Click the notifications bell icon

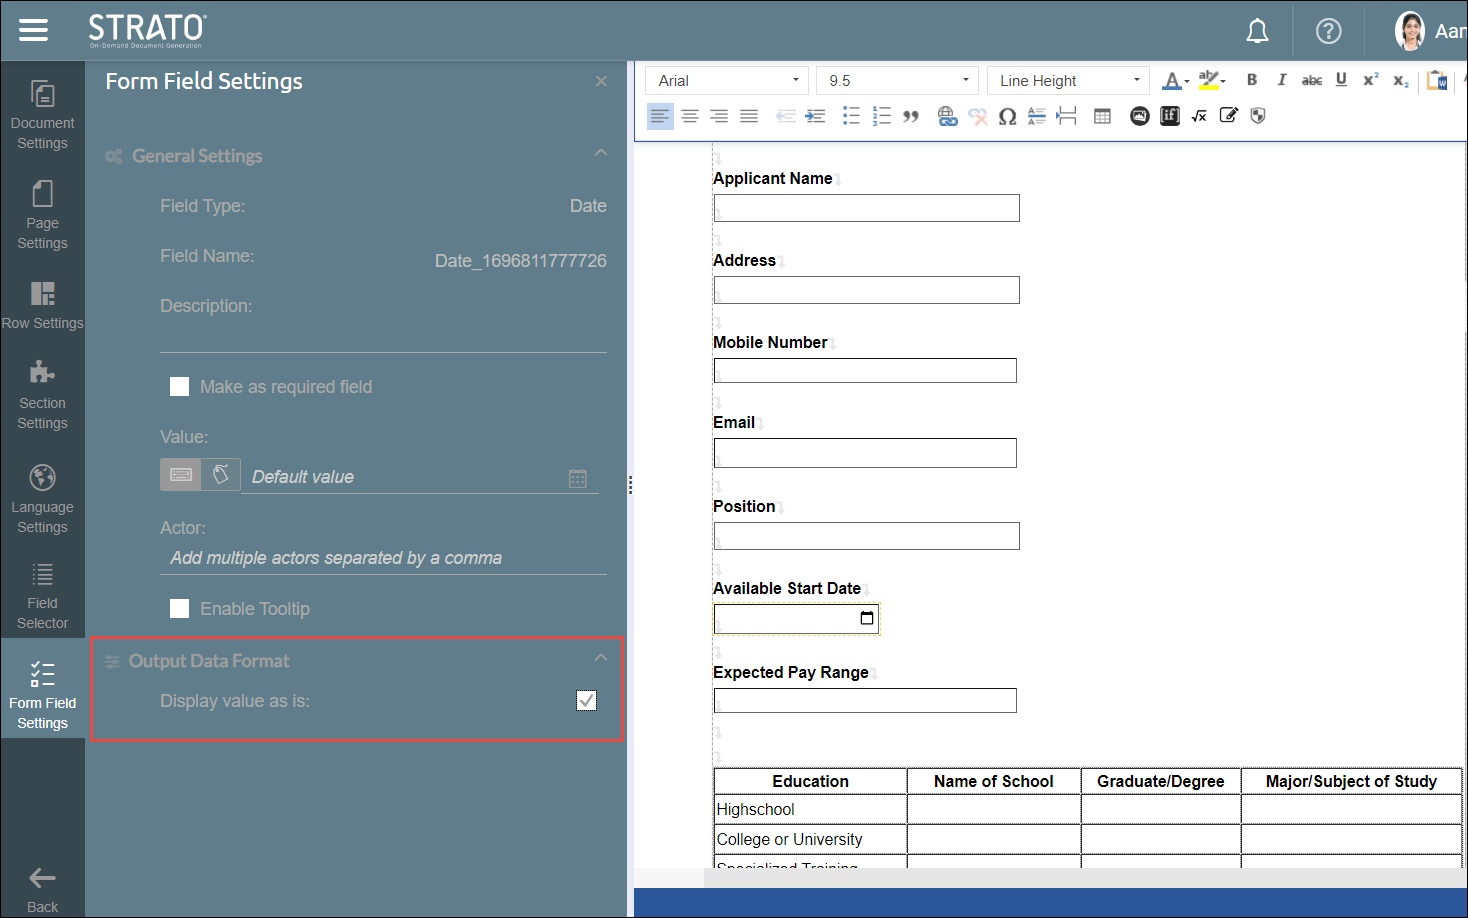click(x=1257, y=31)
